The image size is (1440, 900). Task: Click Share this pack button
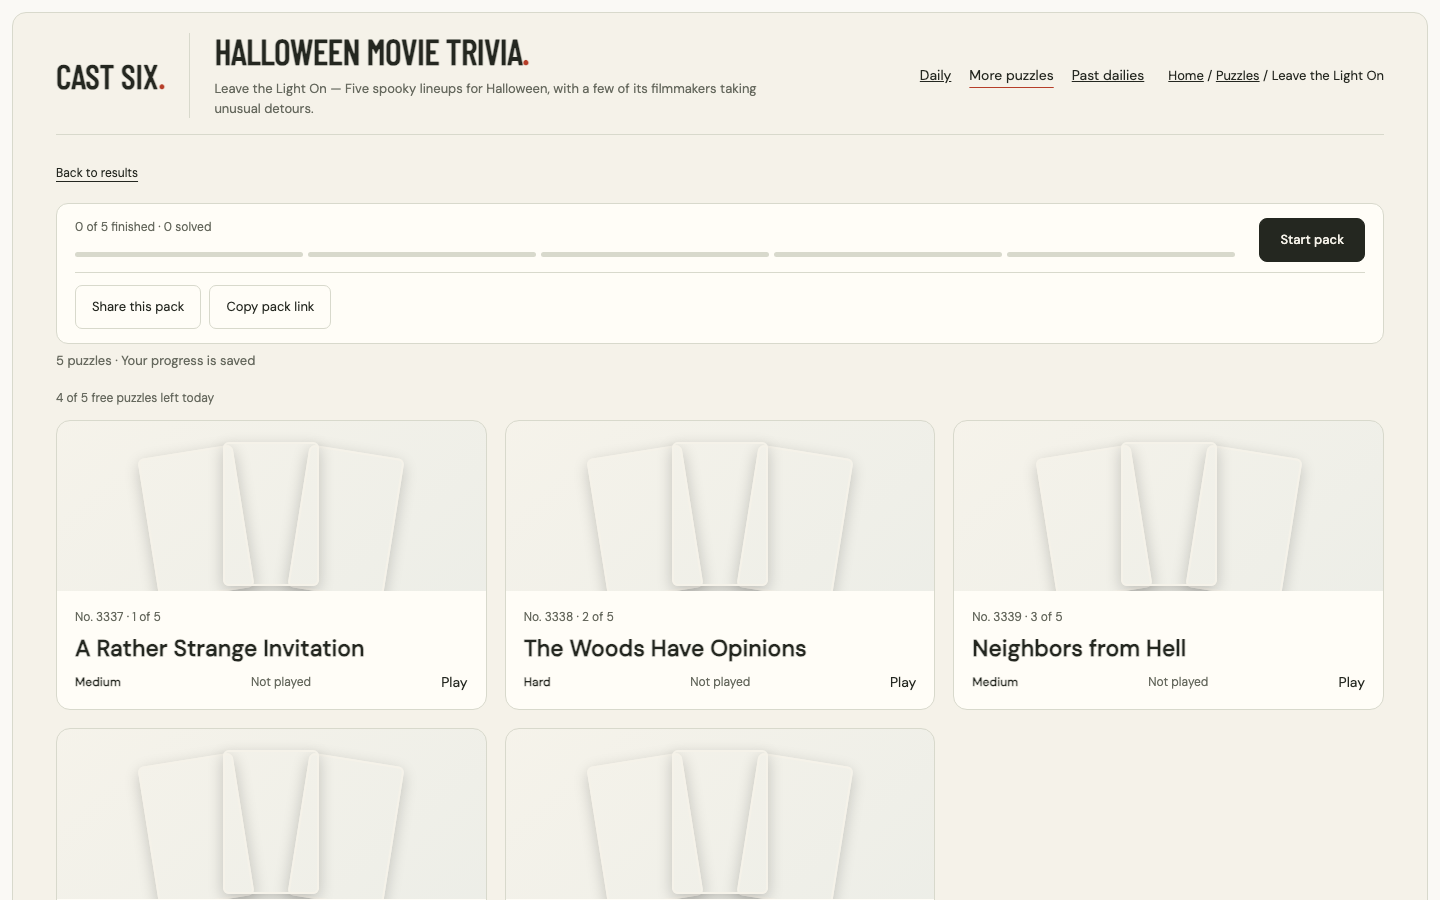138,307
